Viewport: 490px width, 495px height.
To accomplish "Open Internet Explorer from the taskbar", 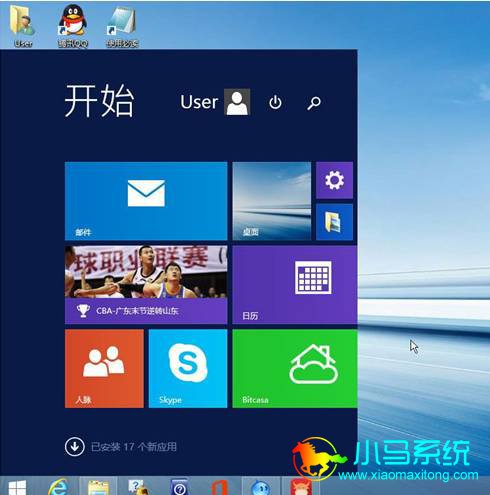I will pos(59,487).
